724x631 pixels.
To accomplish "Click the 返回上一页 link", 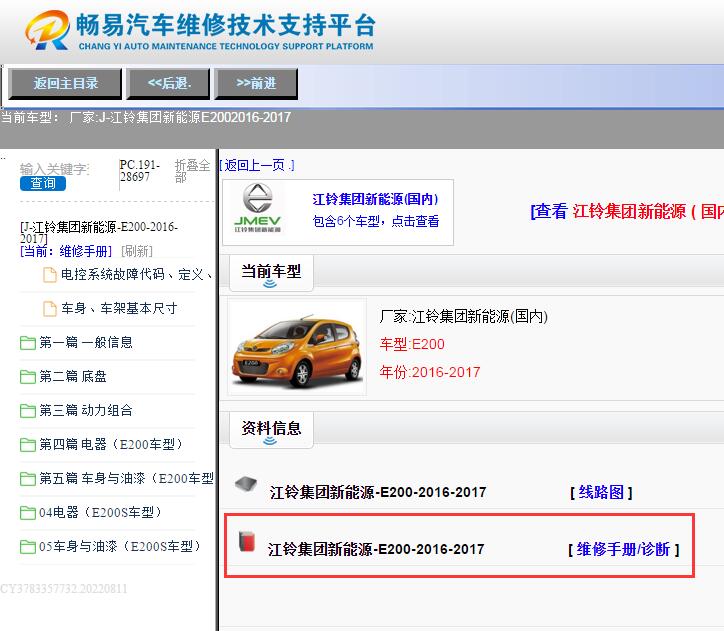I will click(257, 165).
